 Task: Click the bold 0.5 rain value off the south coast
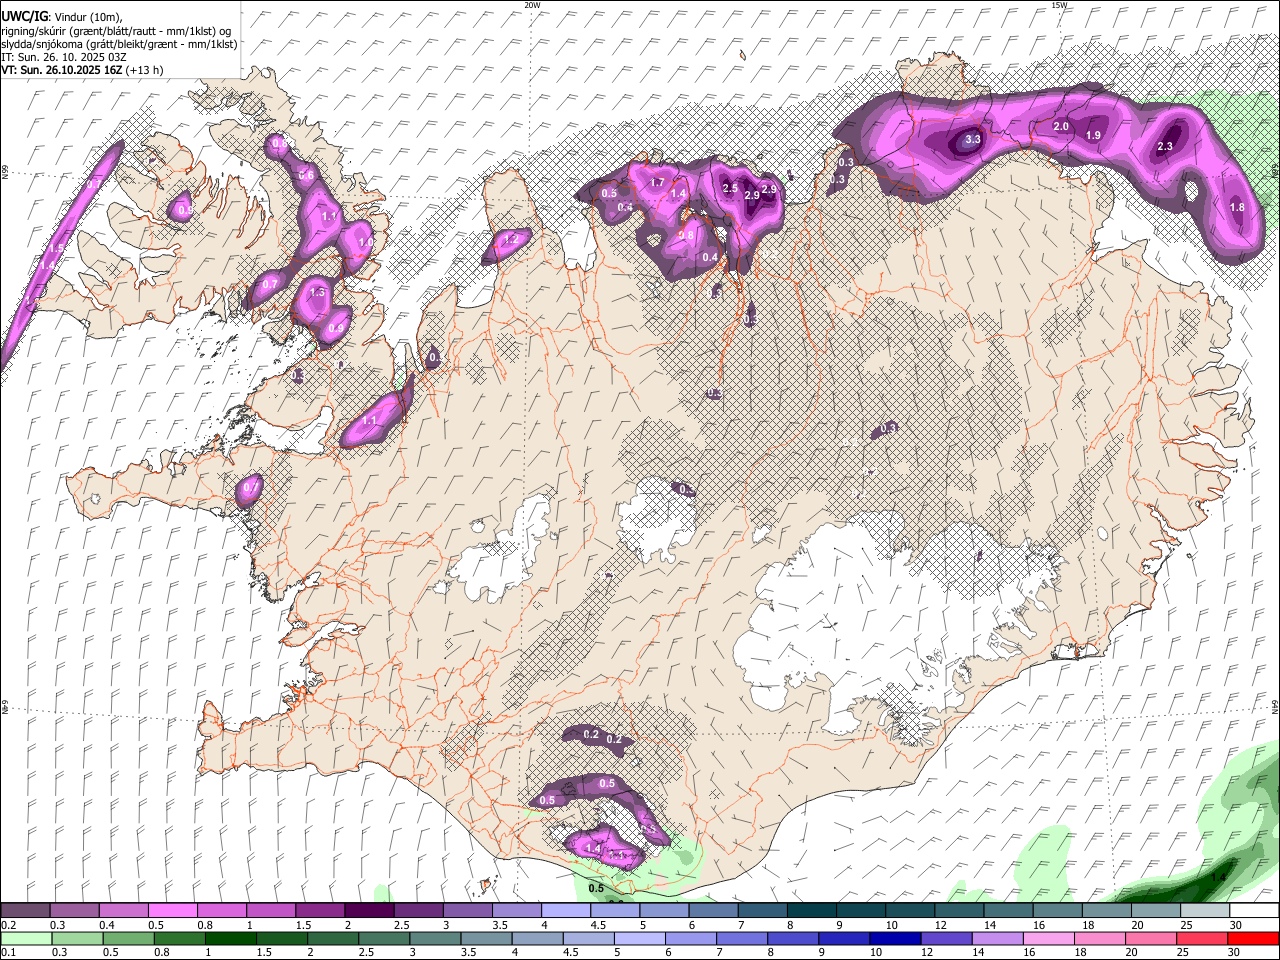click(597, 888)
